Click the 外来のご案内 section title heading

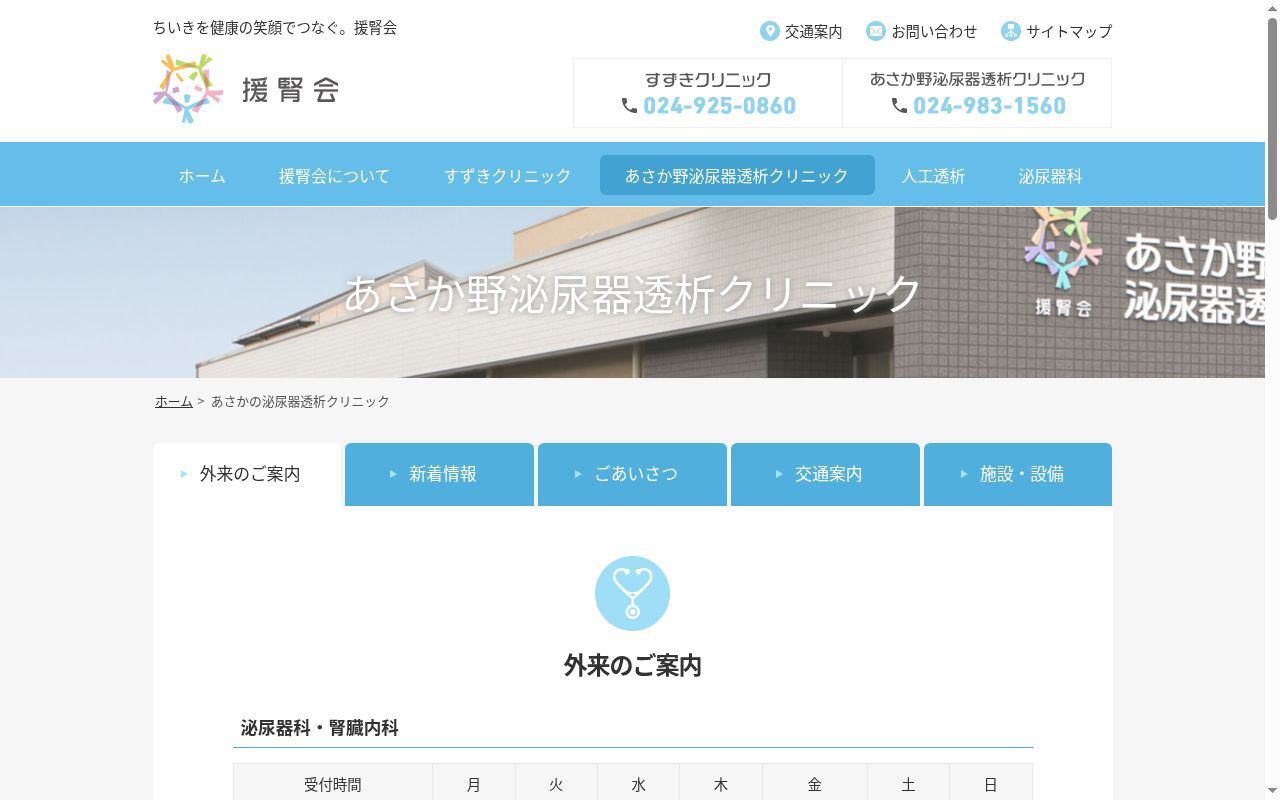tap(633, 665)
